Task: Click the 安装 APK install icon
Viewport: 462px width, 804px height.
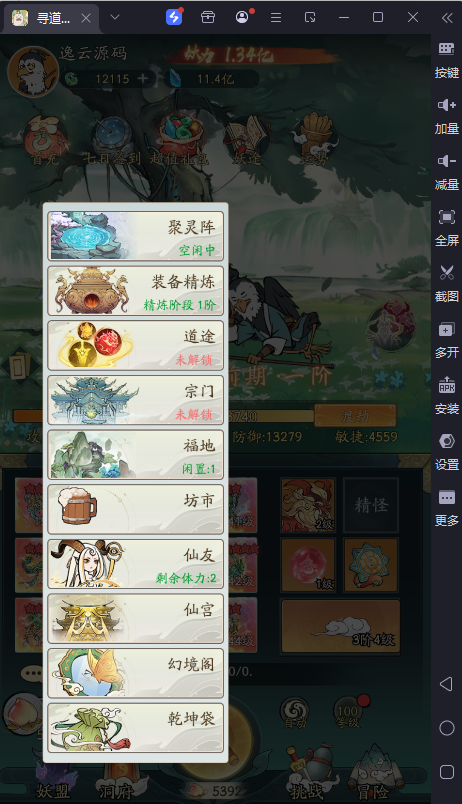Action: coord(447,396)
